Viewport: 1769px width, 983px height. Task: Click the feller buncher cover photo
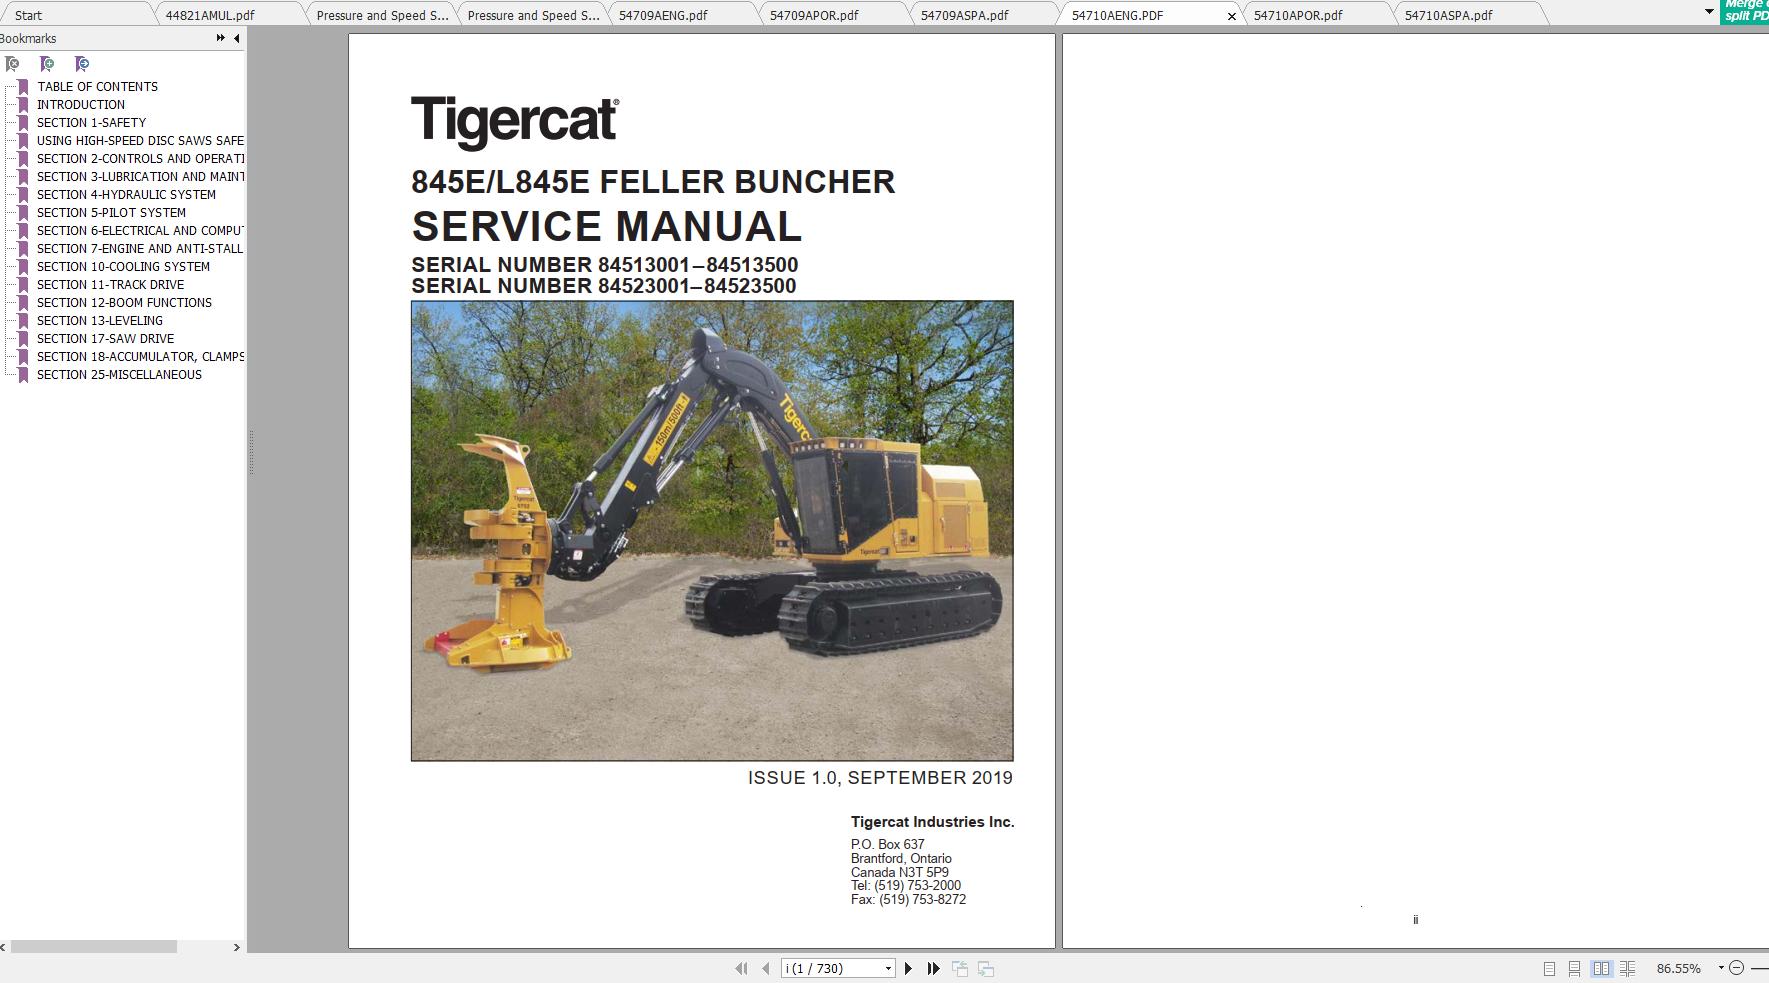click(x=712, y=531)
